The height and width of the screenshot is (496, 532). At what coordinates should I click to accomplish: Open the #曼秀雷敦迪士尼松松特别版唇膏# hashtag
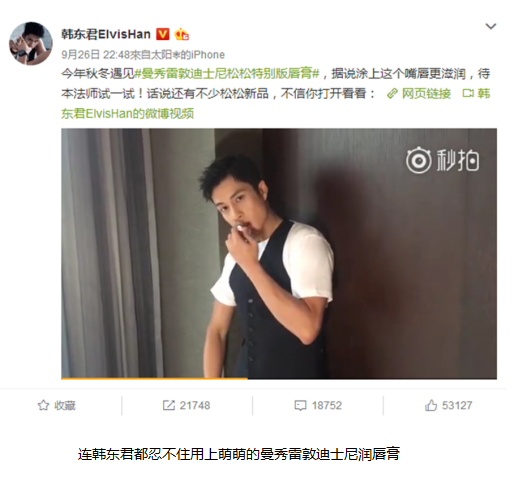point(227,74)
